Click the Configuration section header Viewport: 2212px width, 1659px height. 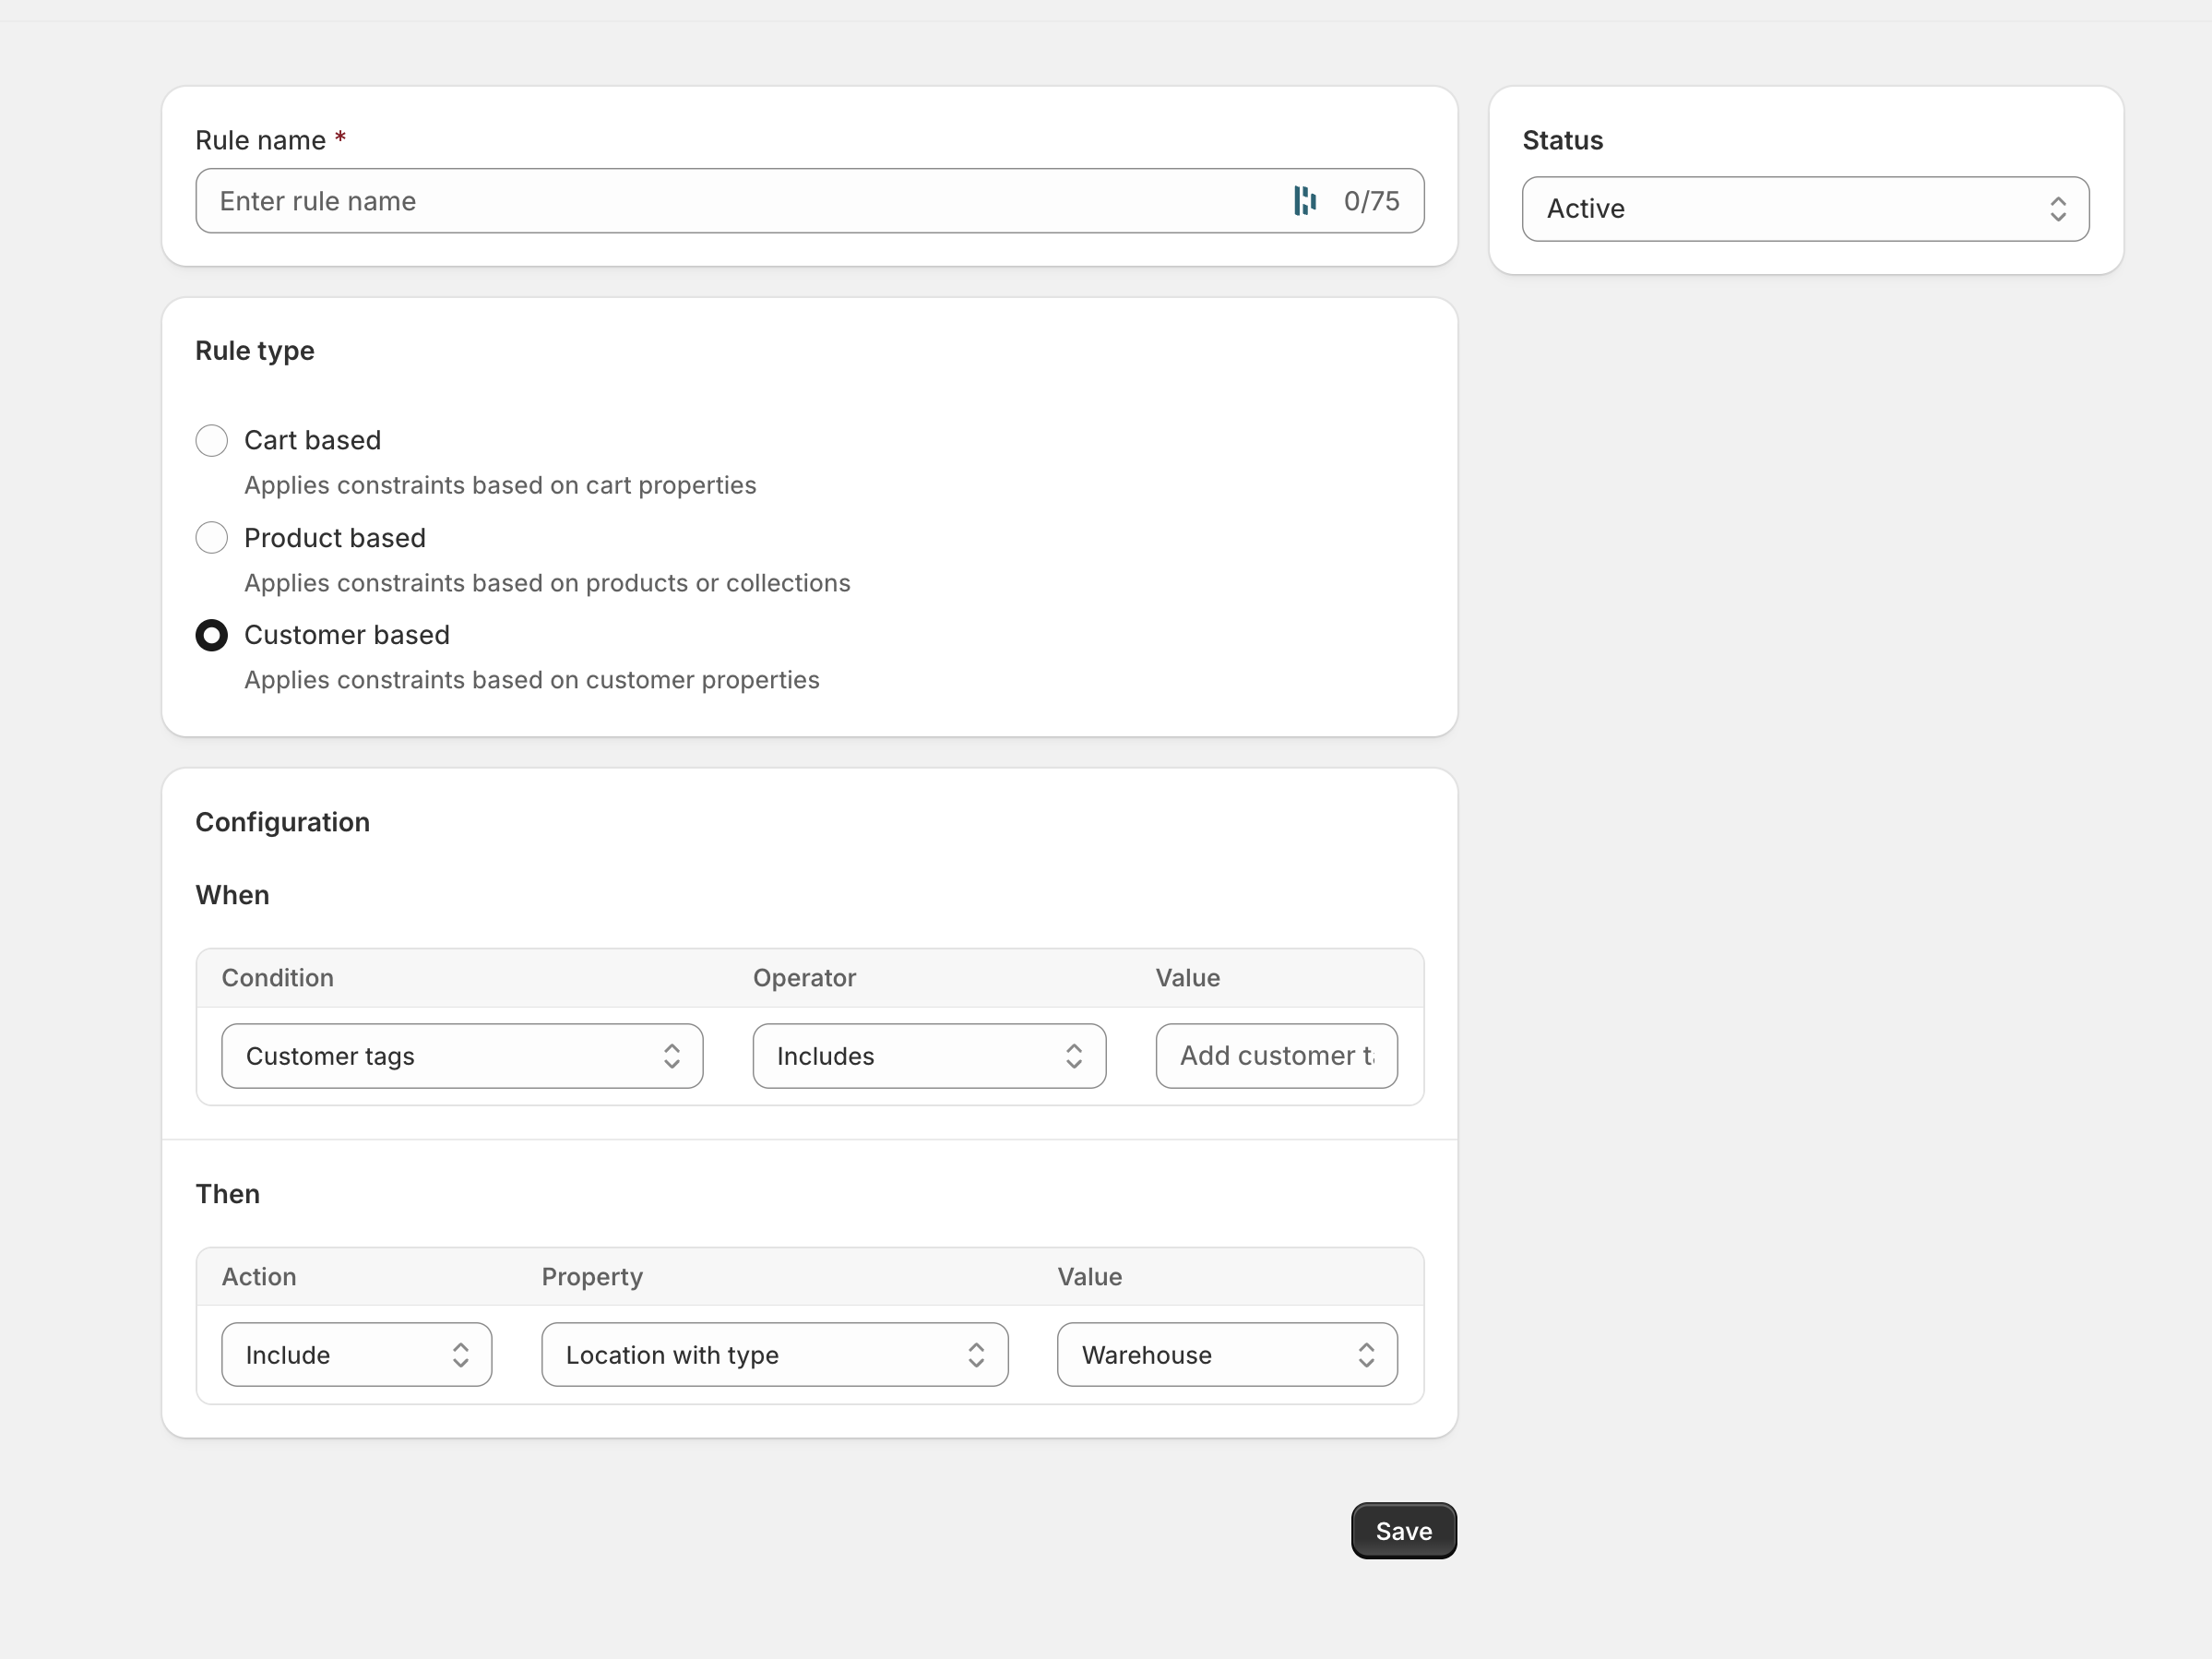click(x=283, y=822)
